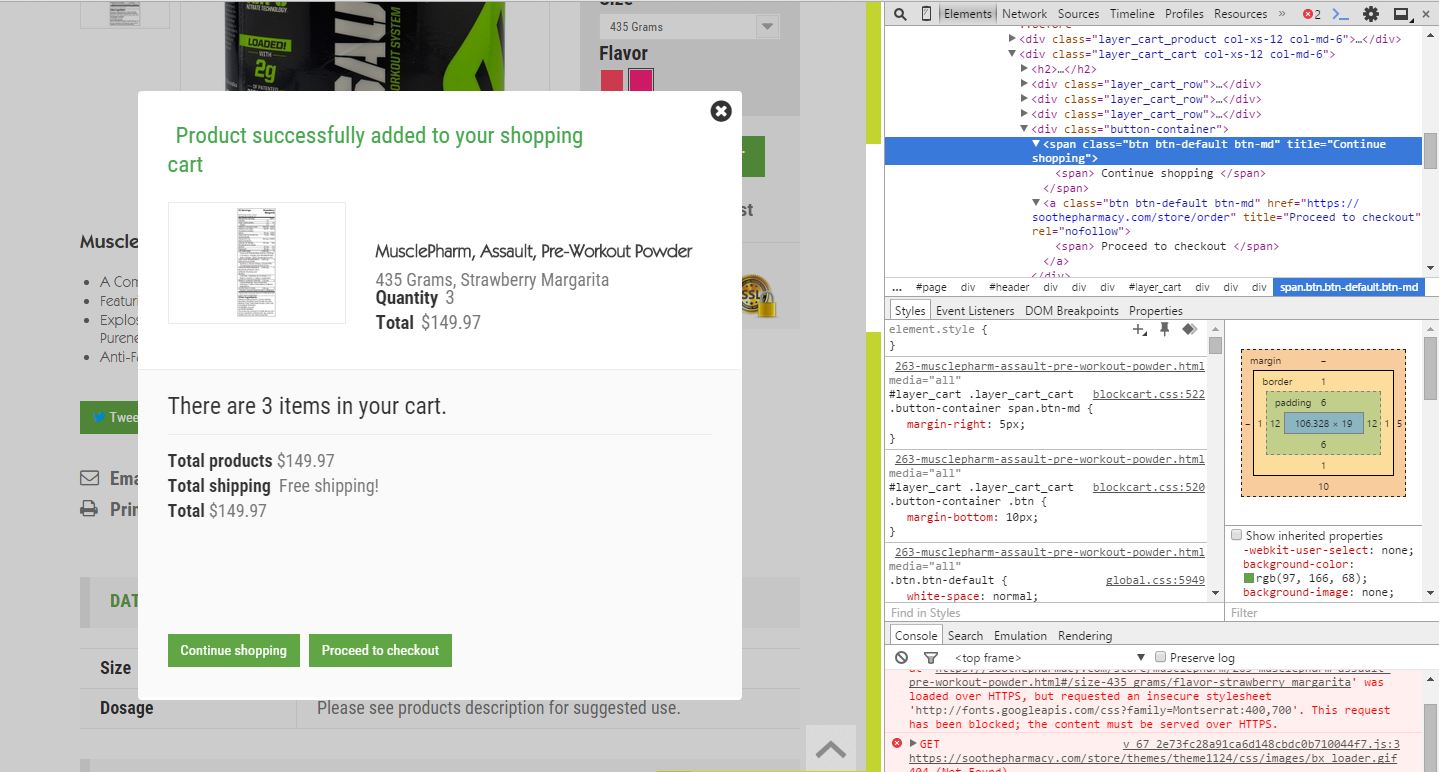Add new style rule plus icon
Image resolution: width=1439 pixels, height=772 pixels.
pos(1140,329)
